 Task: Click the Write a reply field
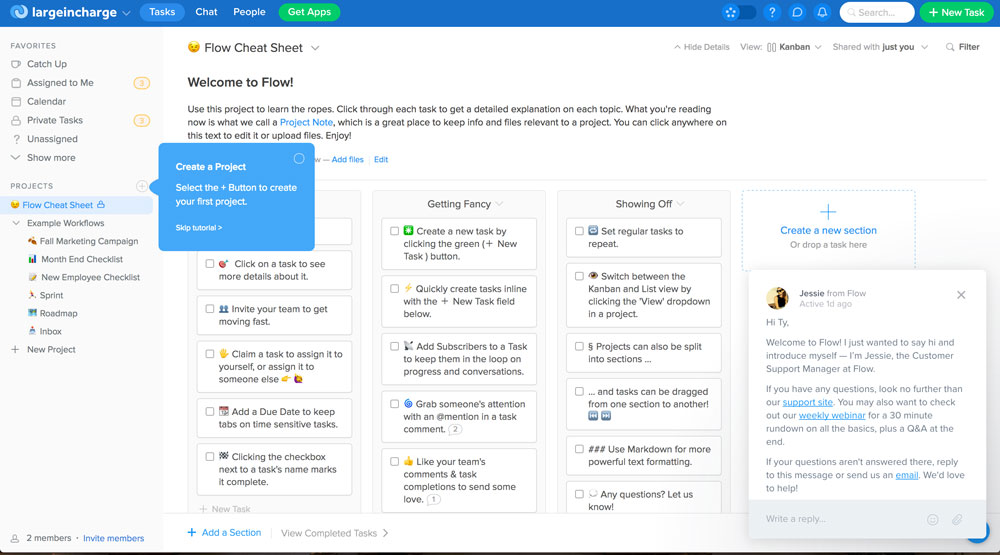[x=842, y=519]
